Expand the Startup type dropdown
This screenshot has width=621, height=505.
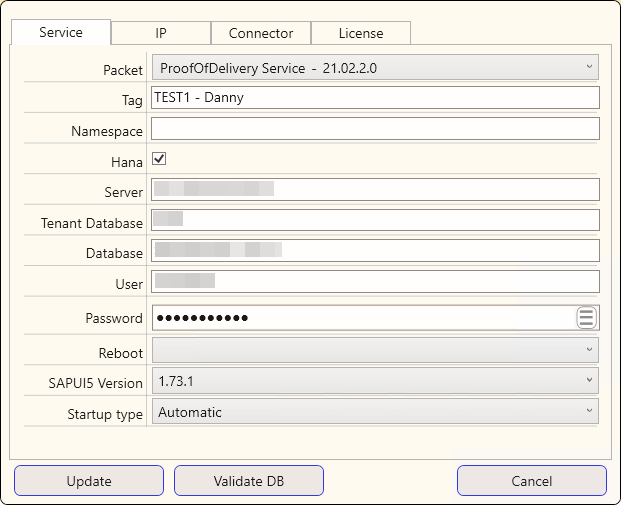point(375,412)
